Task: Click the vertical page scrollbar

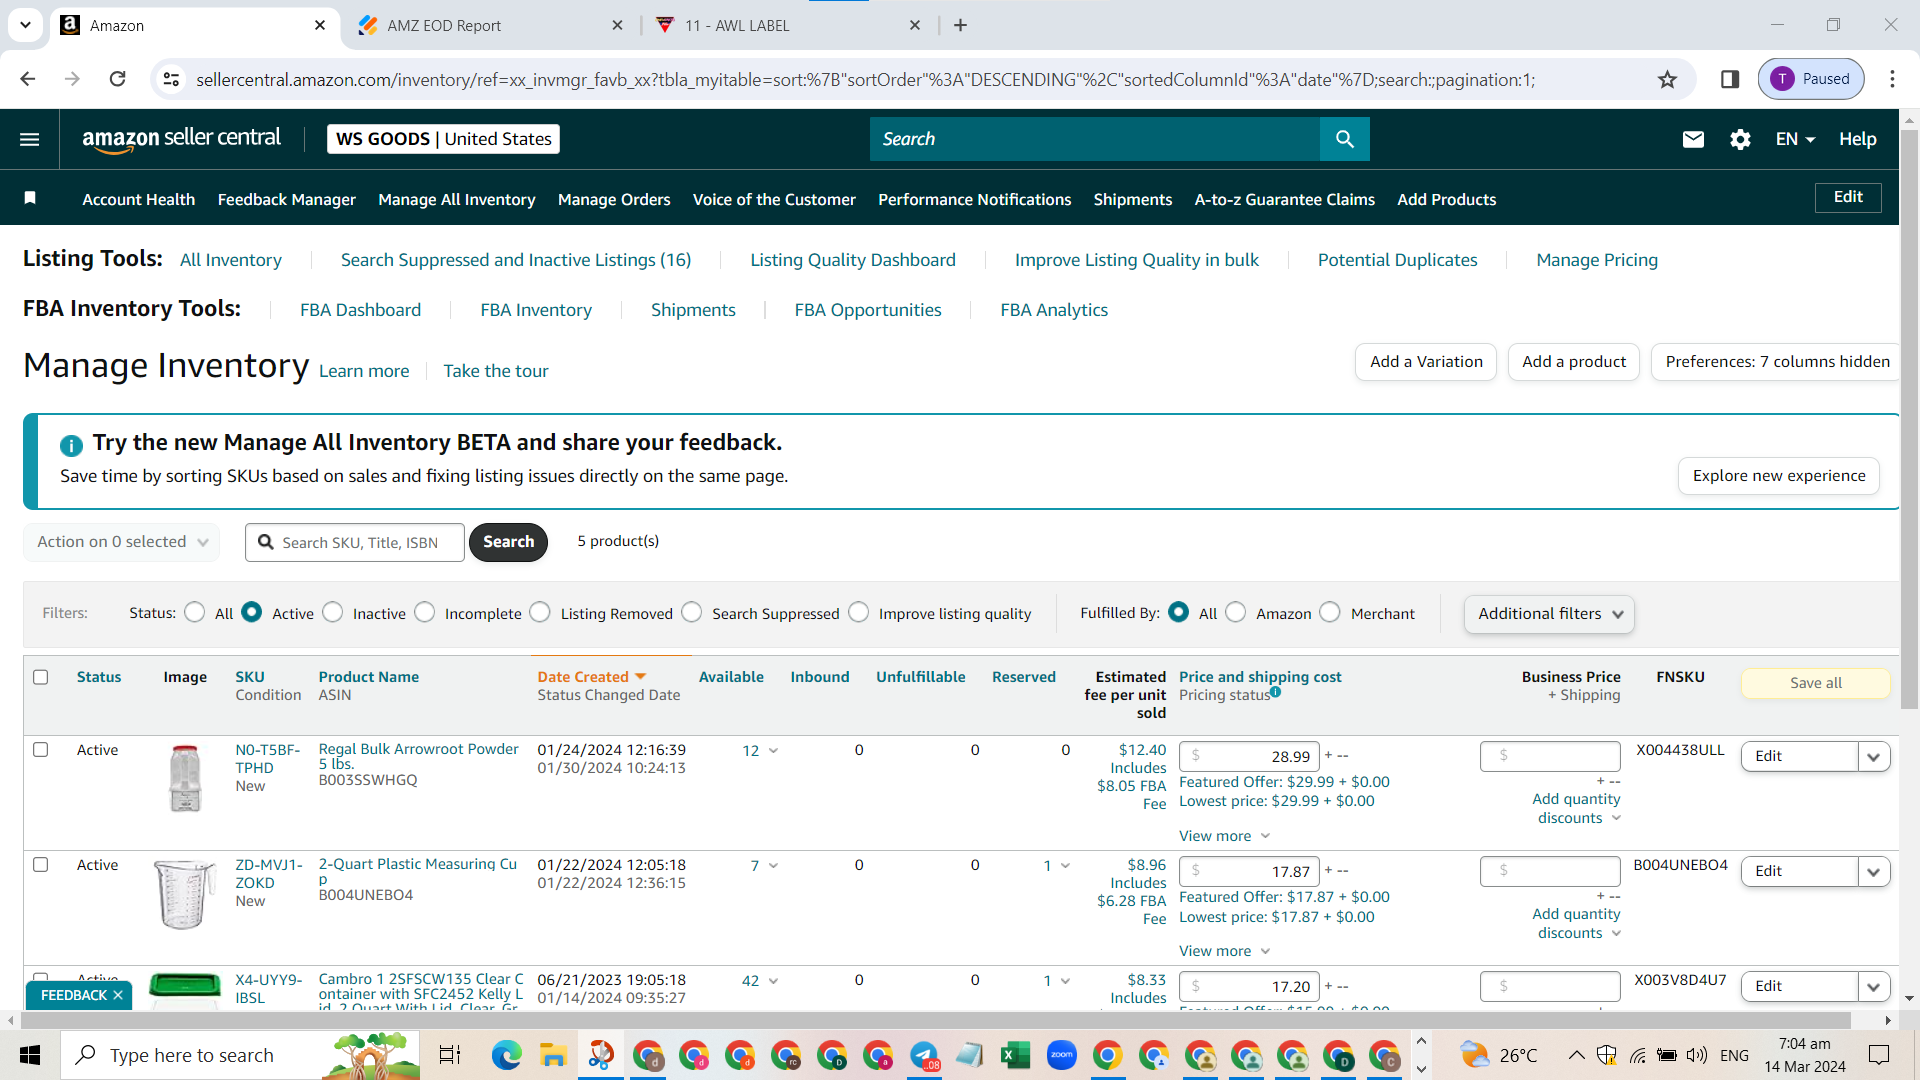Action: (1909, 420)
